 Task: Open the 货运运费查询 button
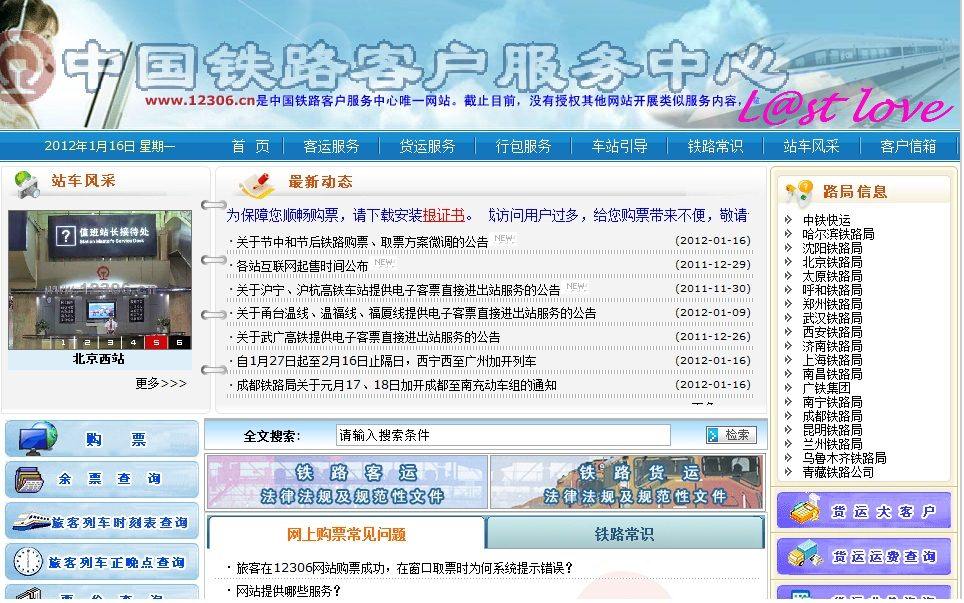pyautogui.click(x=864, y=556)
